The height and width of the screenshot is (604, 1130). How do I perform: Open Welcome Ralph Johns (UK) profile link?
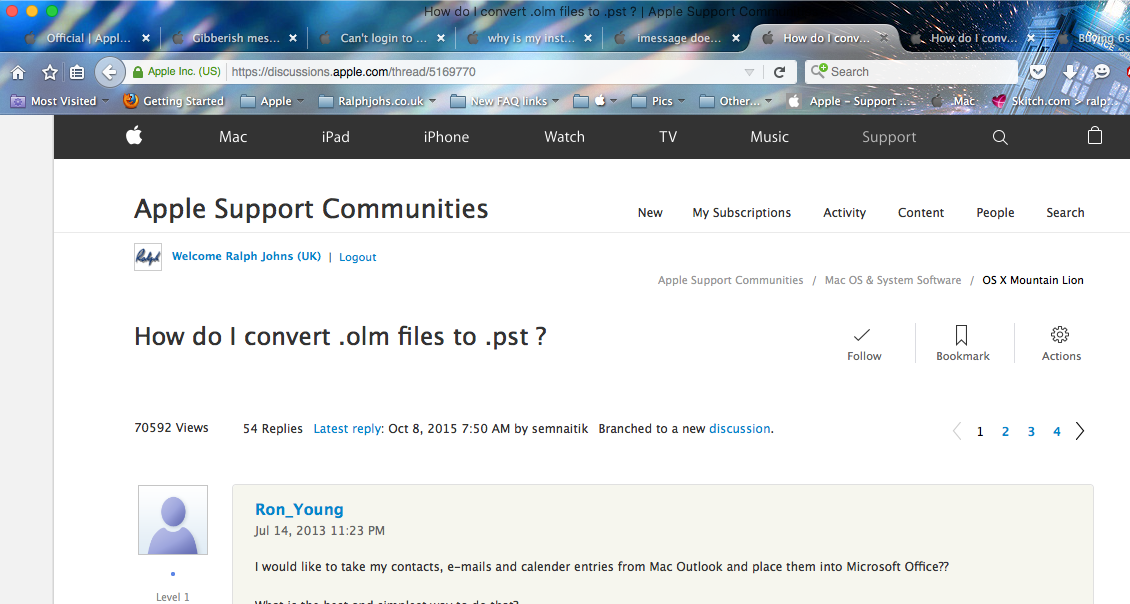[246, 257]
